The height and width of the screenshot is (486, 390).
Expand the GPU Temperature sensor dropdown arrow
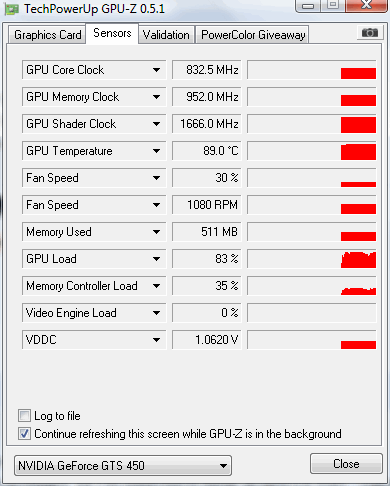point(156,151)
